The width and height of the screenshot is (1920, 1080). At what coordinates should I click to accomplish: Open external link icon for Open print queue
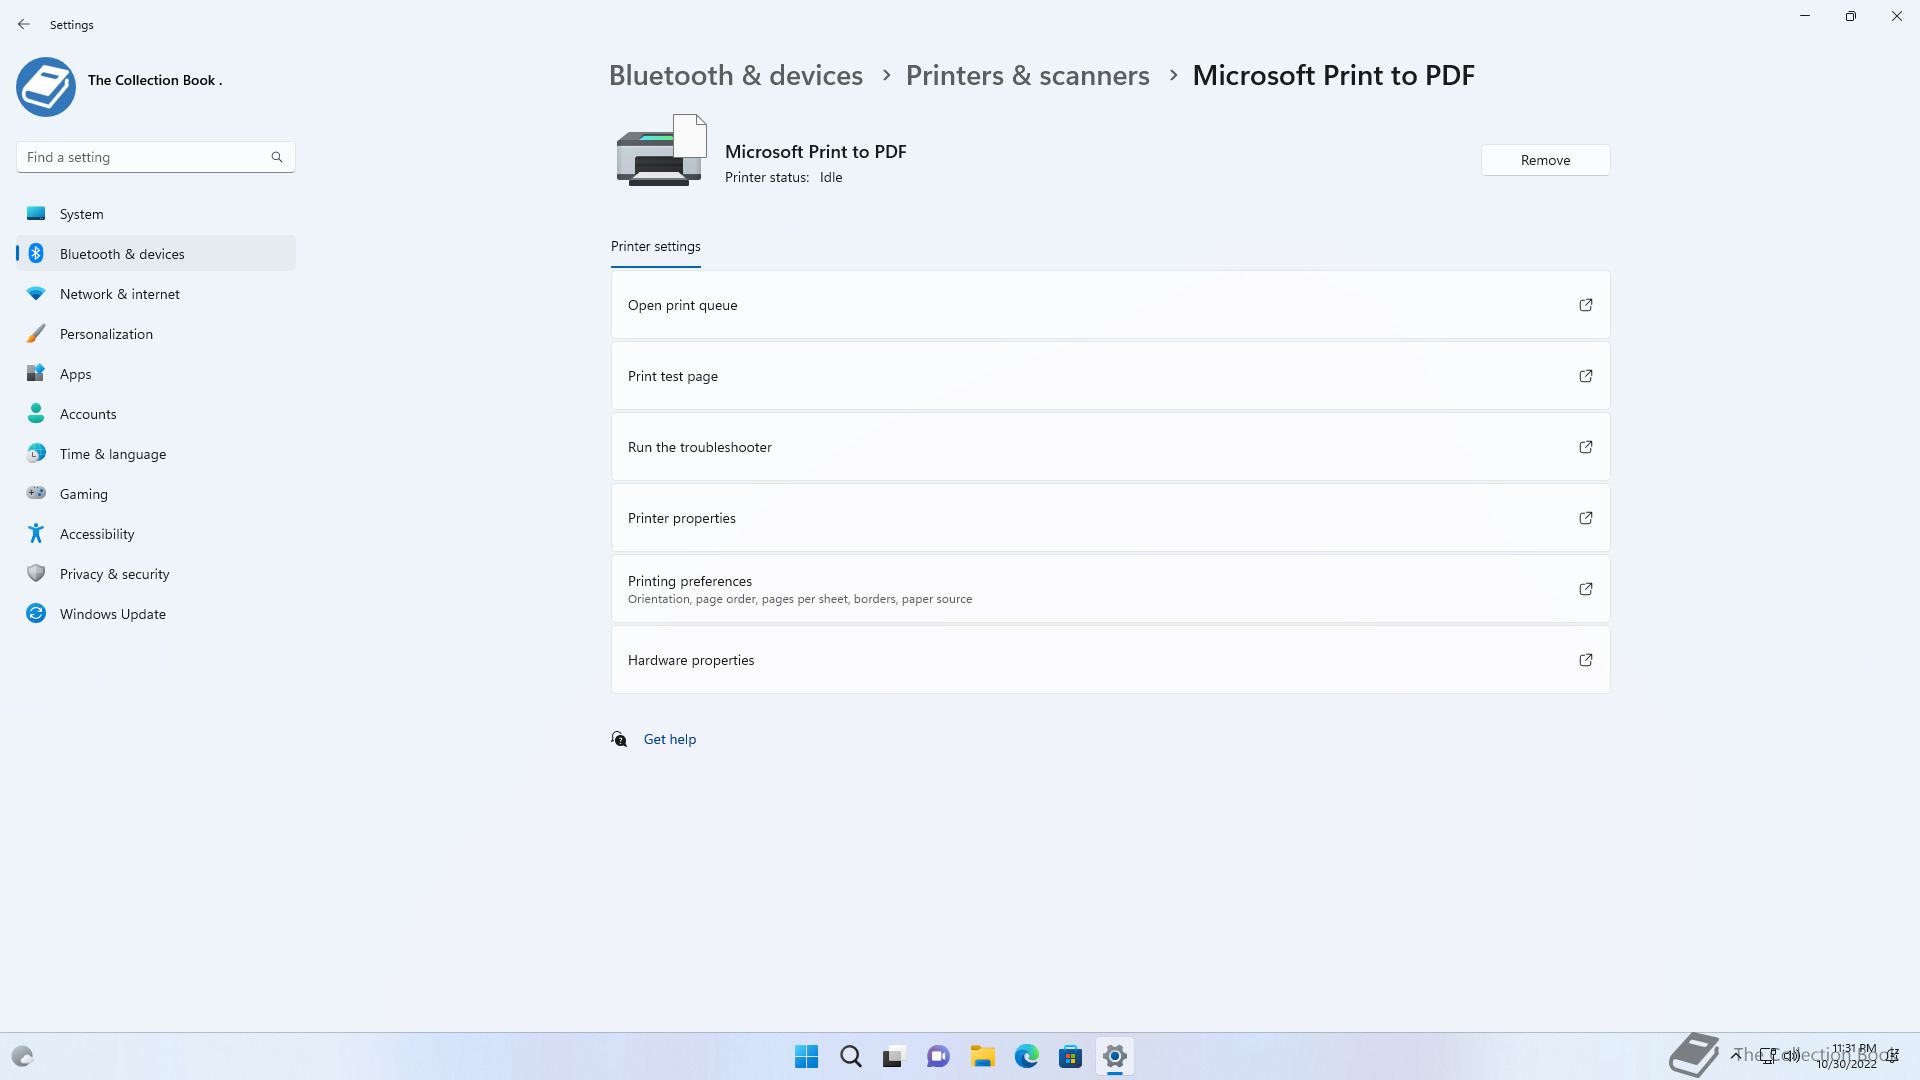pyautogui.click(x=1585, y=305)
